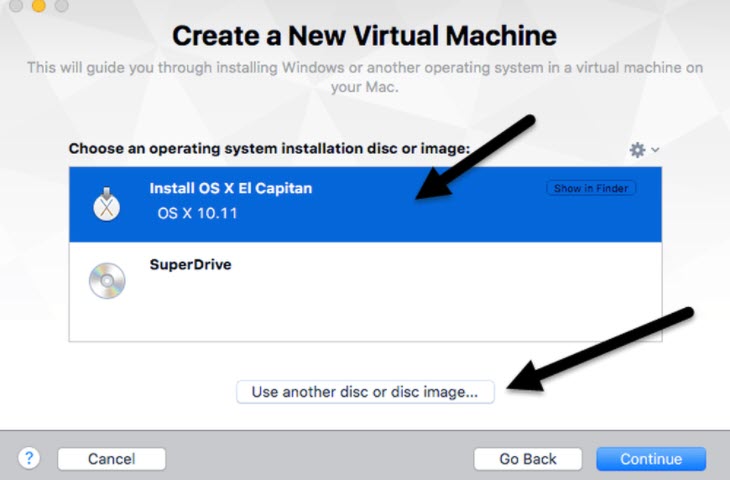The width and height of the screenshot is (730, 480).
Task: Cancel the new virtual machine wizard
Action: (112, 459)
